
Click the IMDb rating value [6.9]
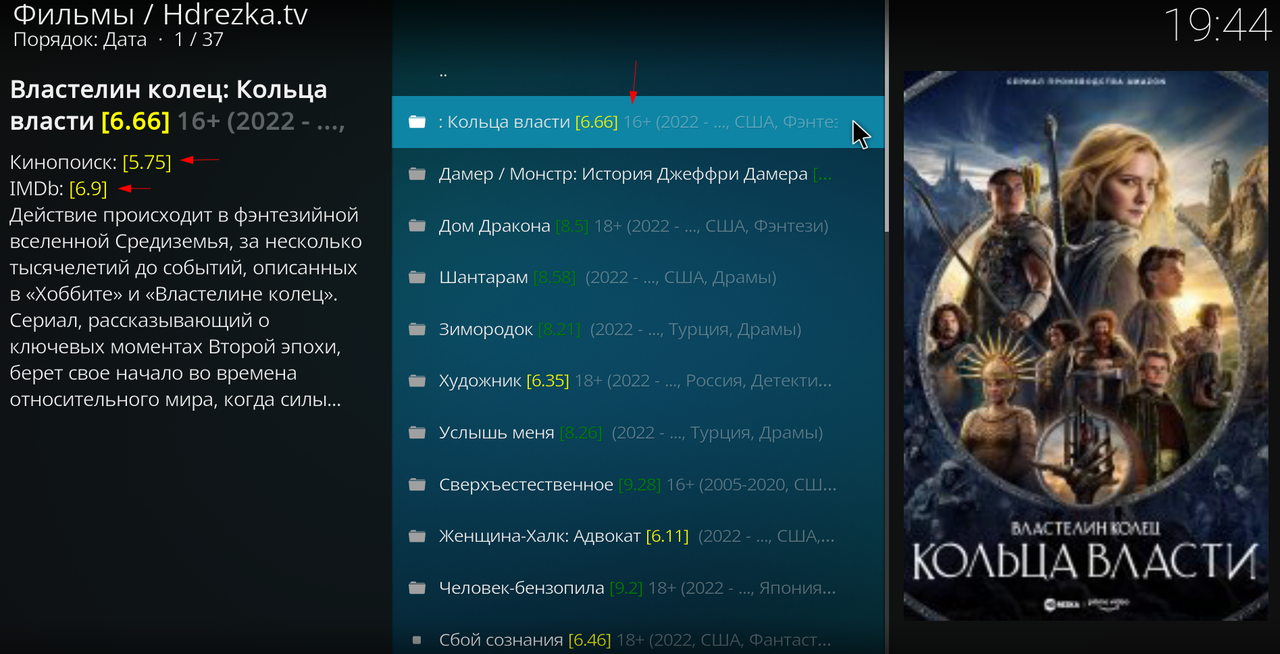coord(88,188)
